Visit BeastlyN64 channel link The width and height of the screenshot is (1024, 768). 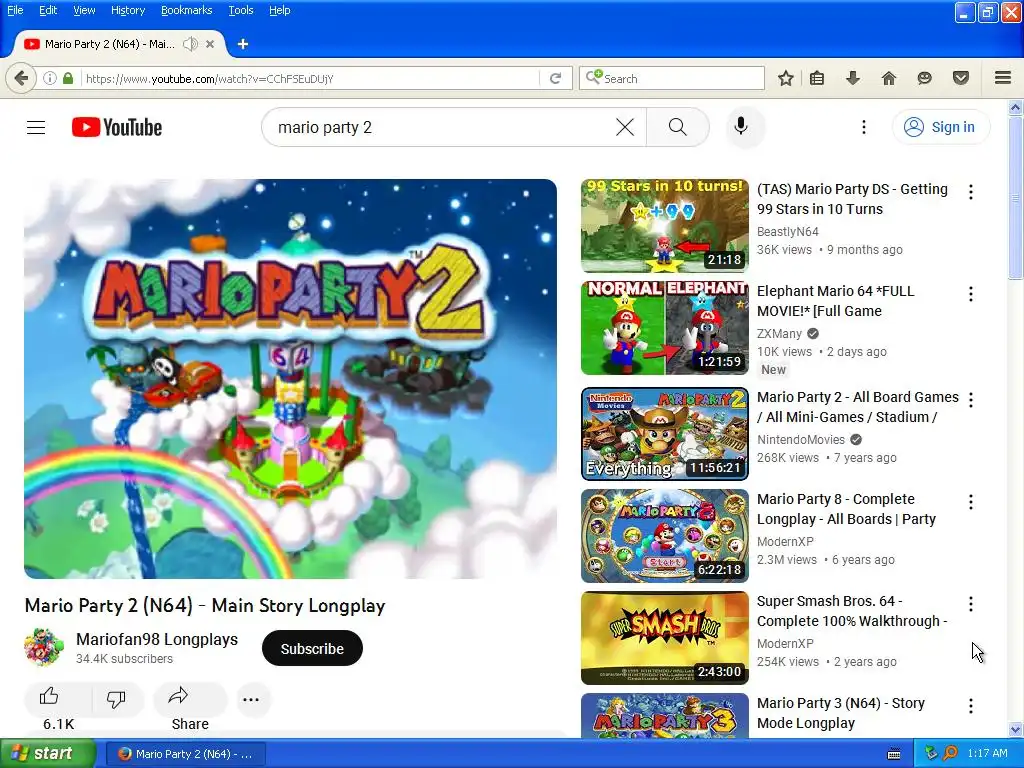pyautogui.click(x=788, y=231)
